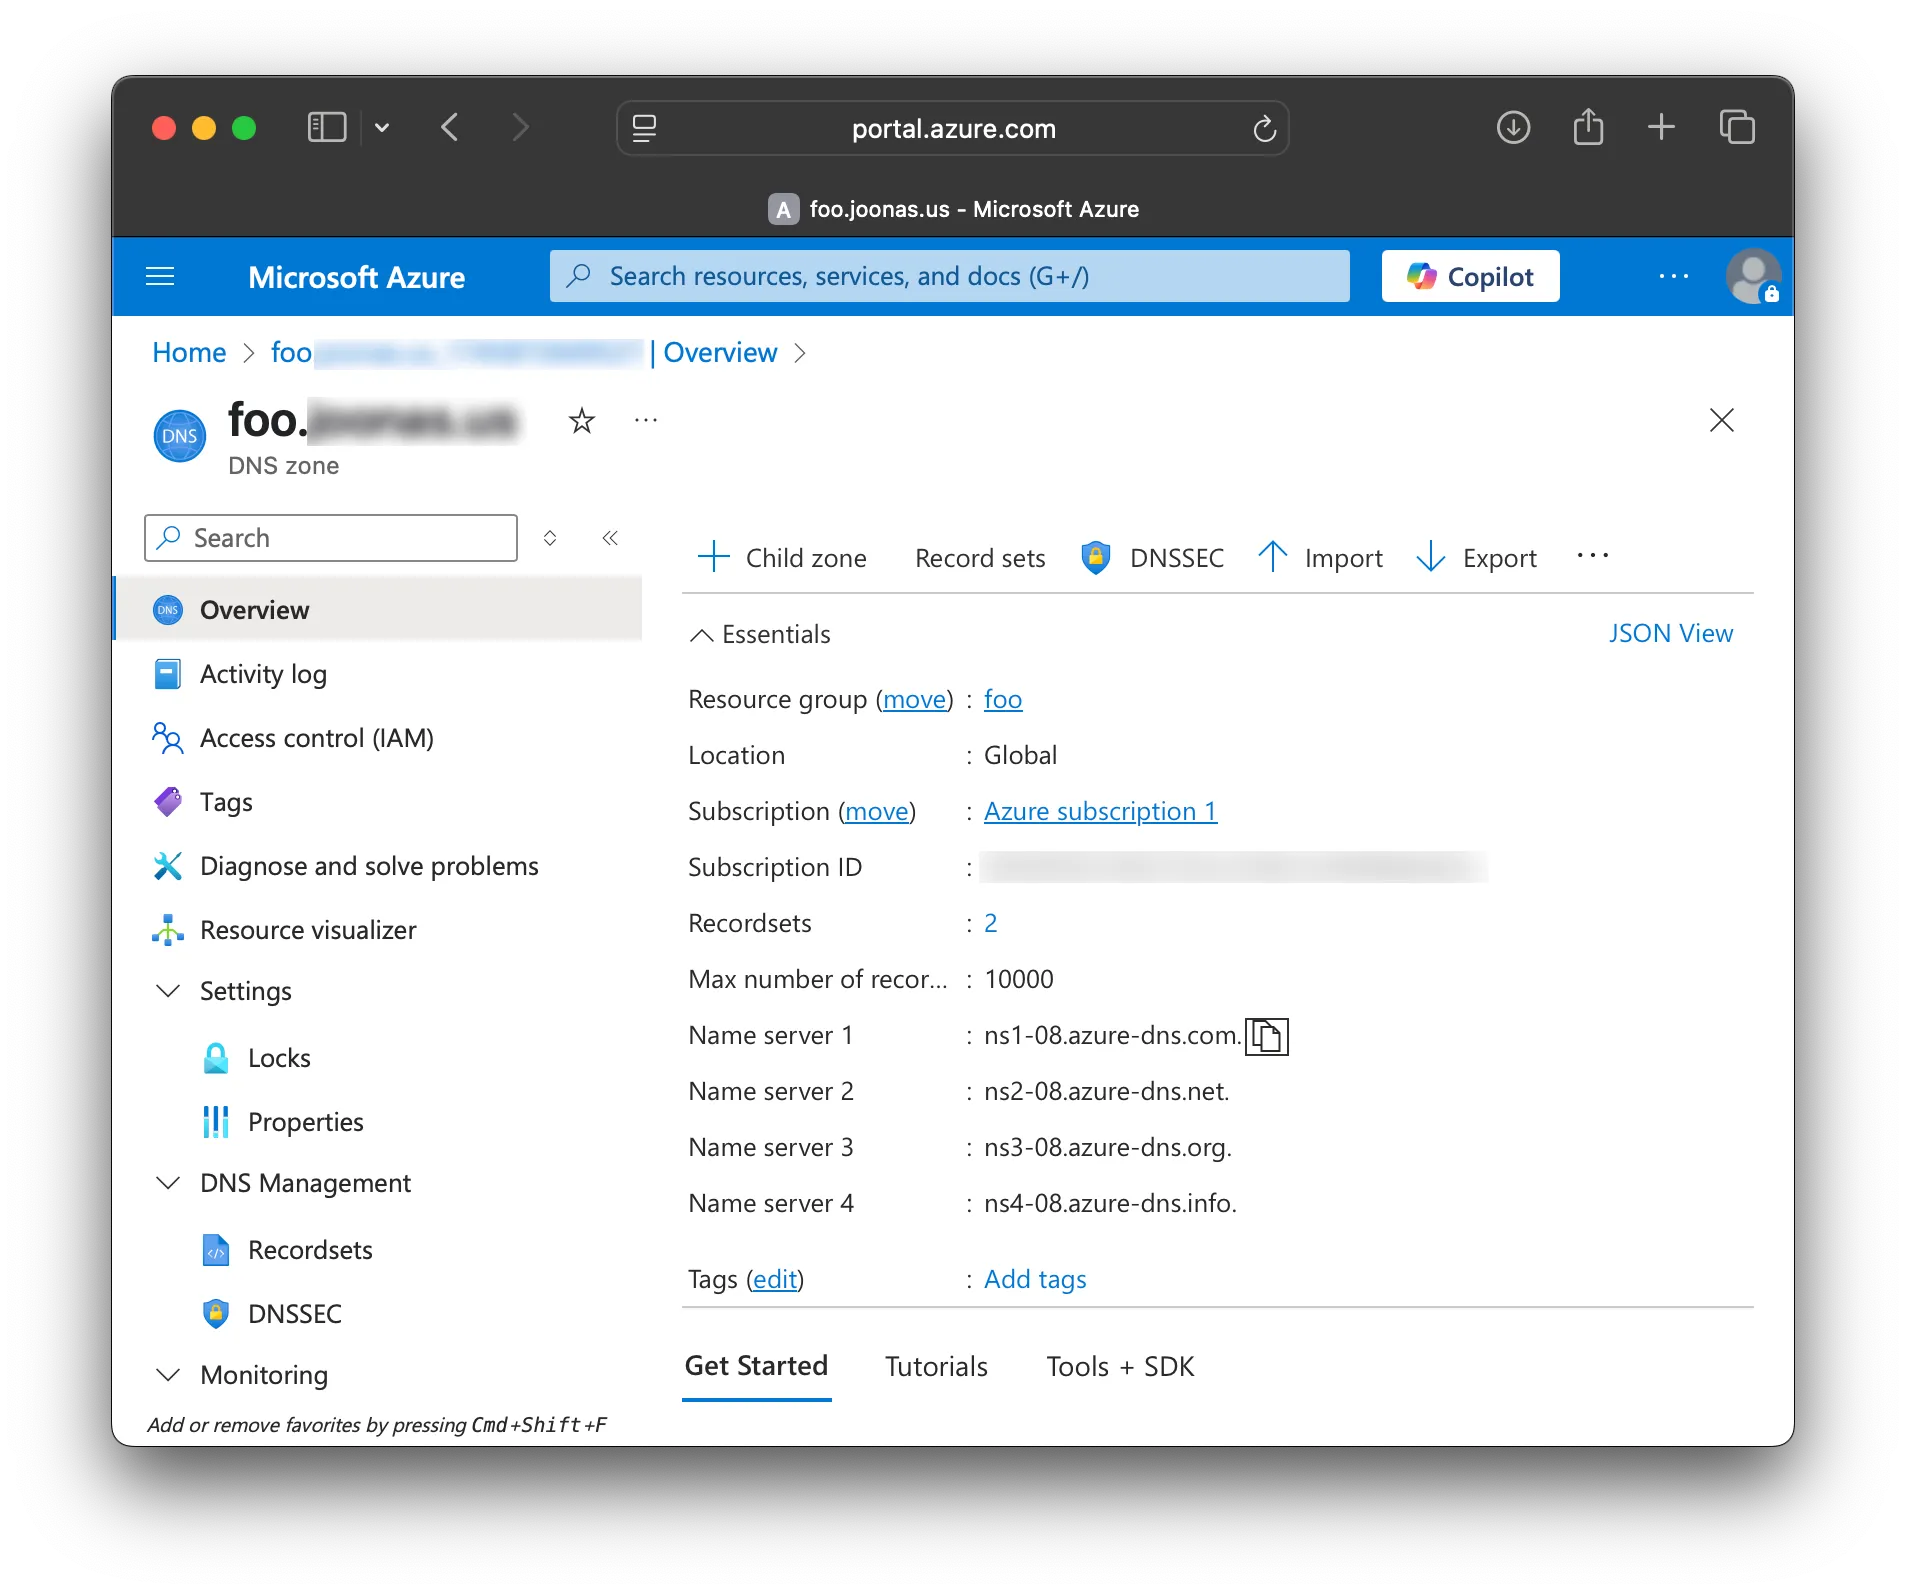Collapse the Settings group in the sidebar
This screenshot has height=1594, width=1906.
tap(168, 991)
